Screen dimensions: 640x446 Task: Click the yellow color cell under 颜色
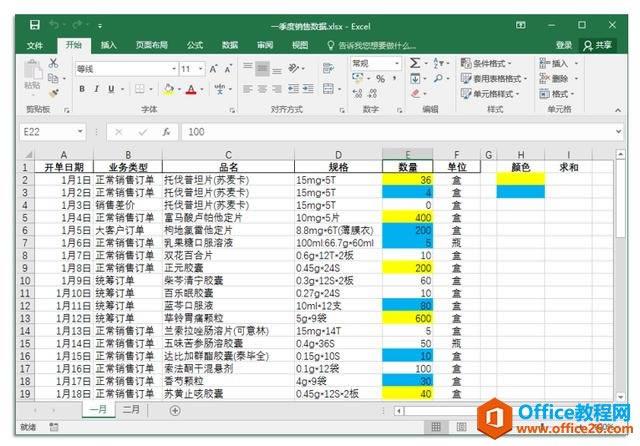(x=520, y=180)
